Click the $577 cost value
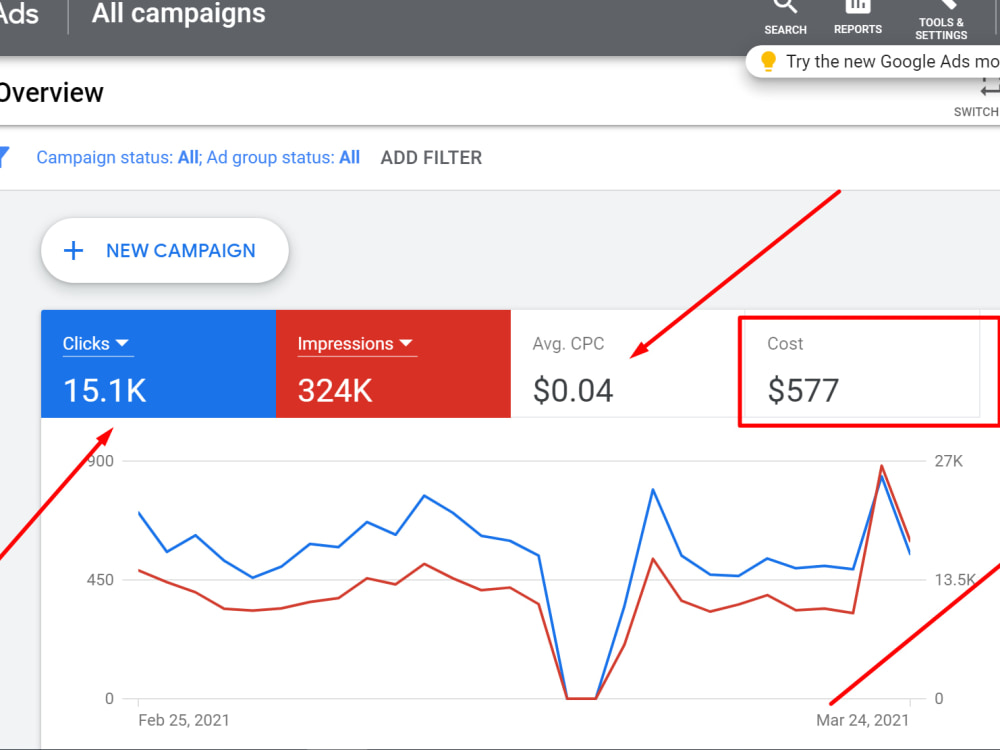The width and height of the screenshot is (1000, 750). click(x=803, y=390)
